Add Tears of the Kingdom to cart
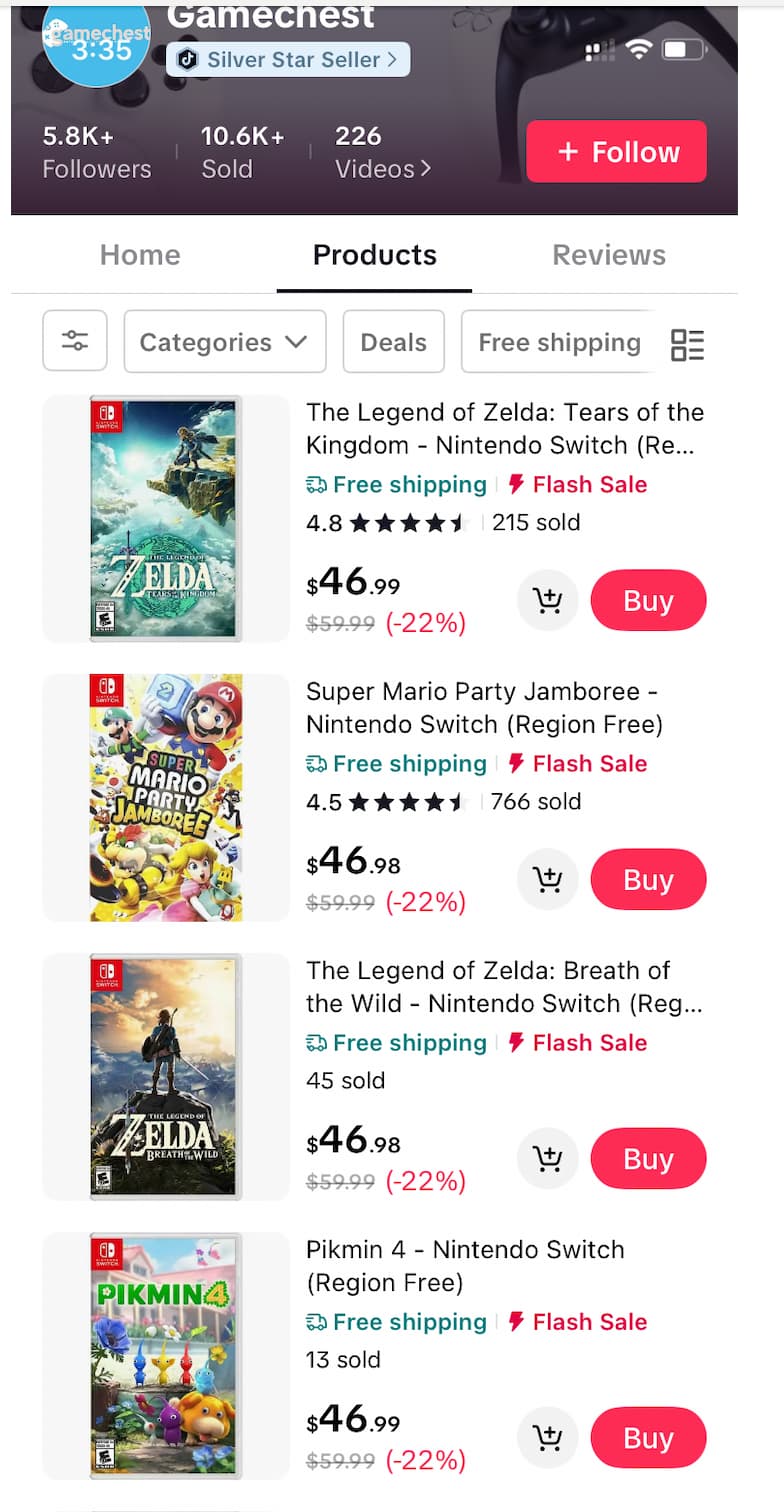 click(547, 601)
